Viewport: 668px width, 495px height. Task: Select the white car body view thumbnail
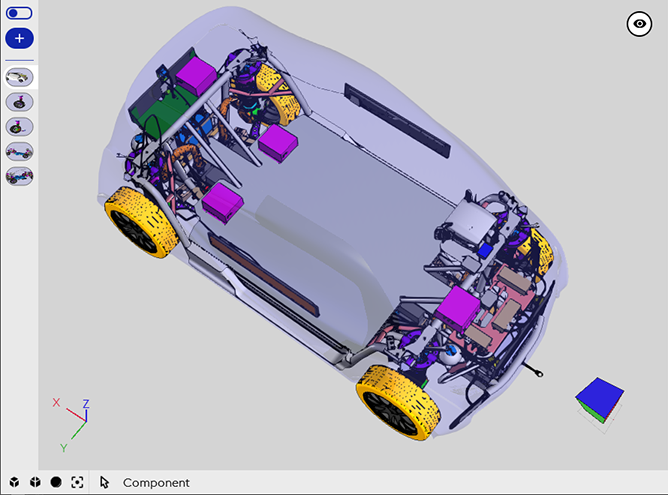(x=19, y=78)
